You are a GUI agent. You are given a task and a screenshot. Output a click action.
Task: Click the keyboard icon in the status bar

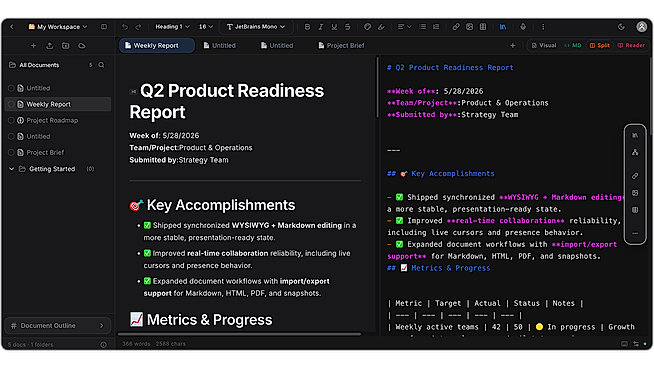tap(624, 344)
